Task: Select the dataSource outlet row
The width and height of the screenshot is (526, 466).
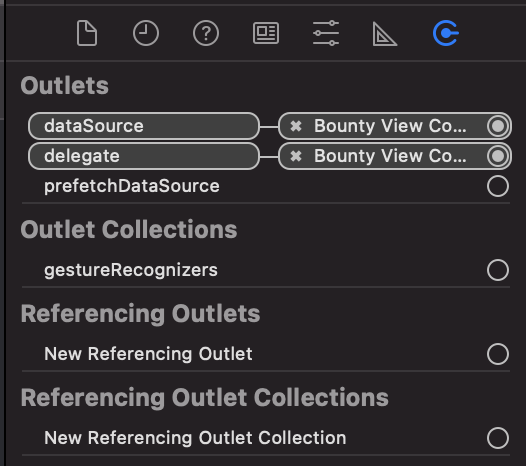Action: [144, 126]
